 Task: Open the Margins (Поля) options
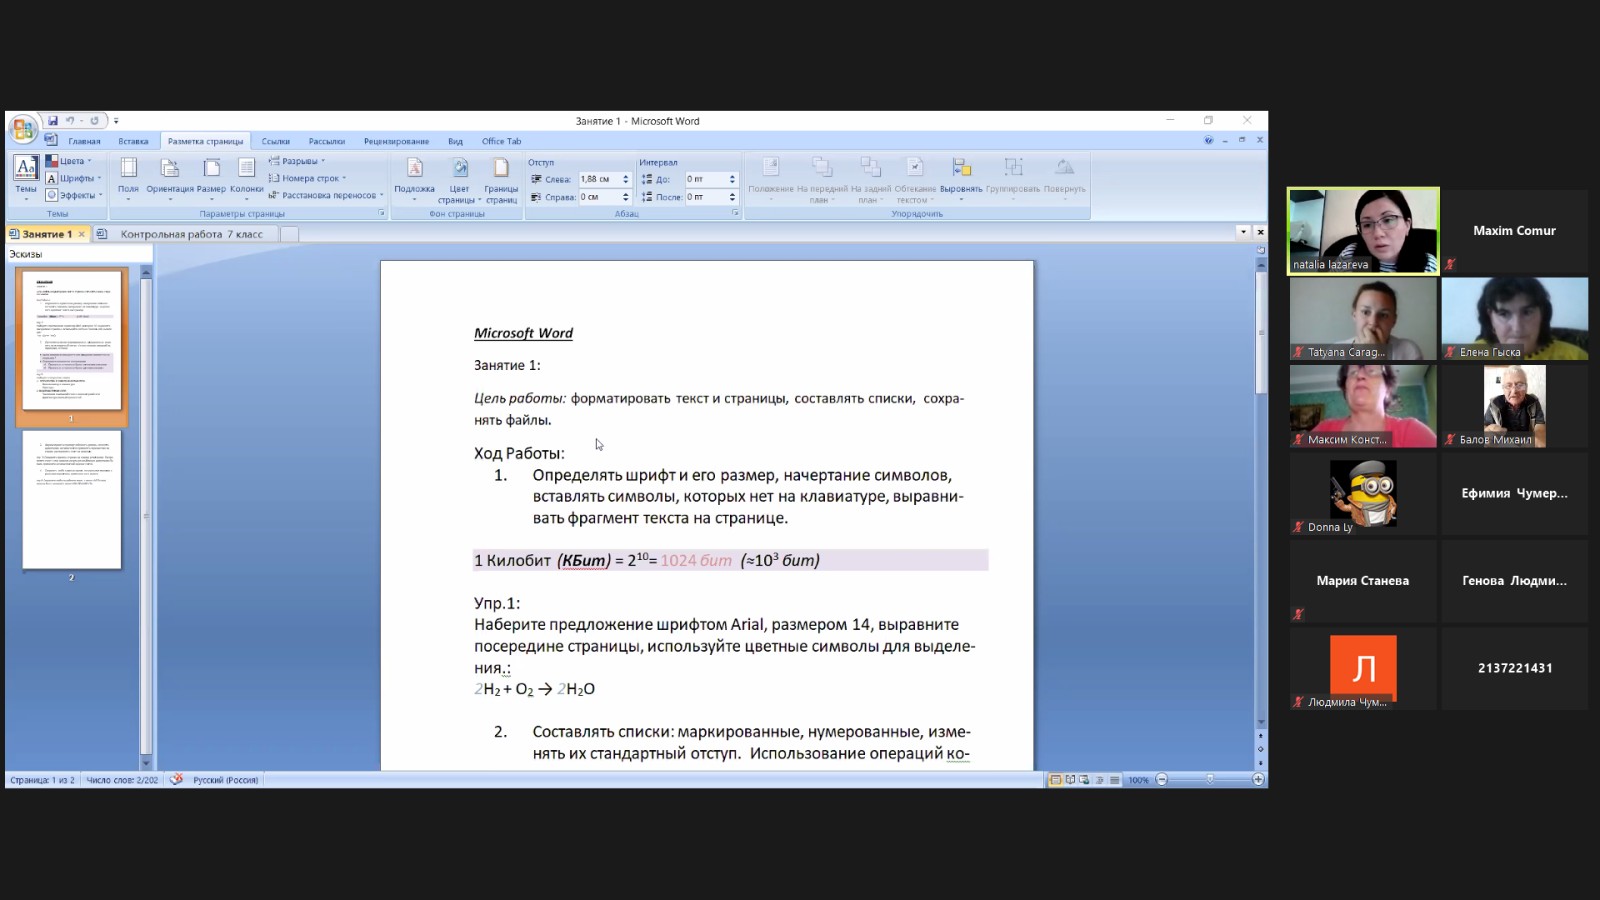[128, 178]
